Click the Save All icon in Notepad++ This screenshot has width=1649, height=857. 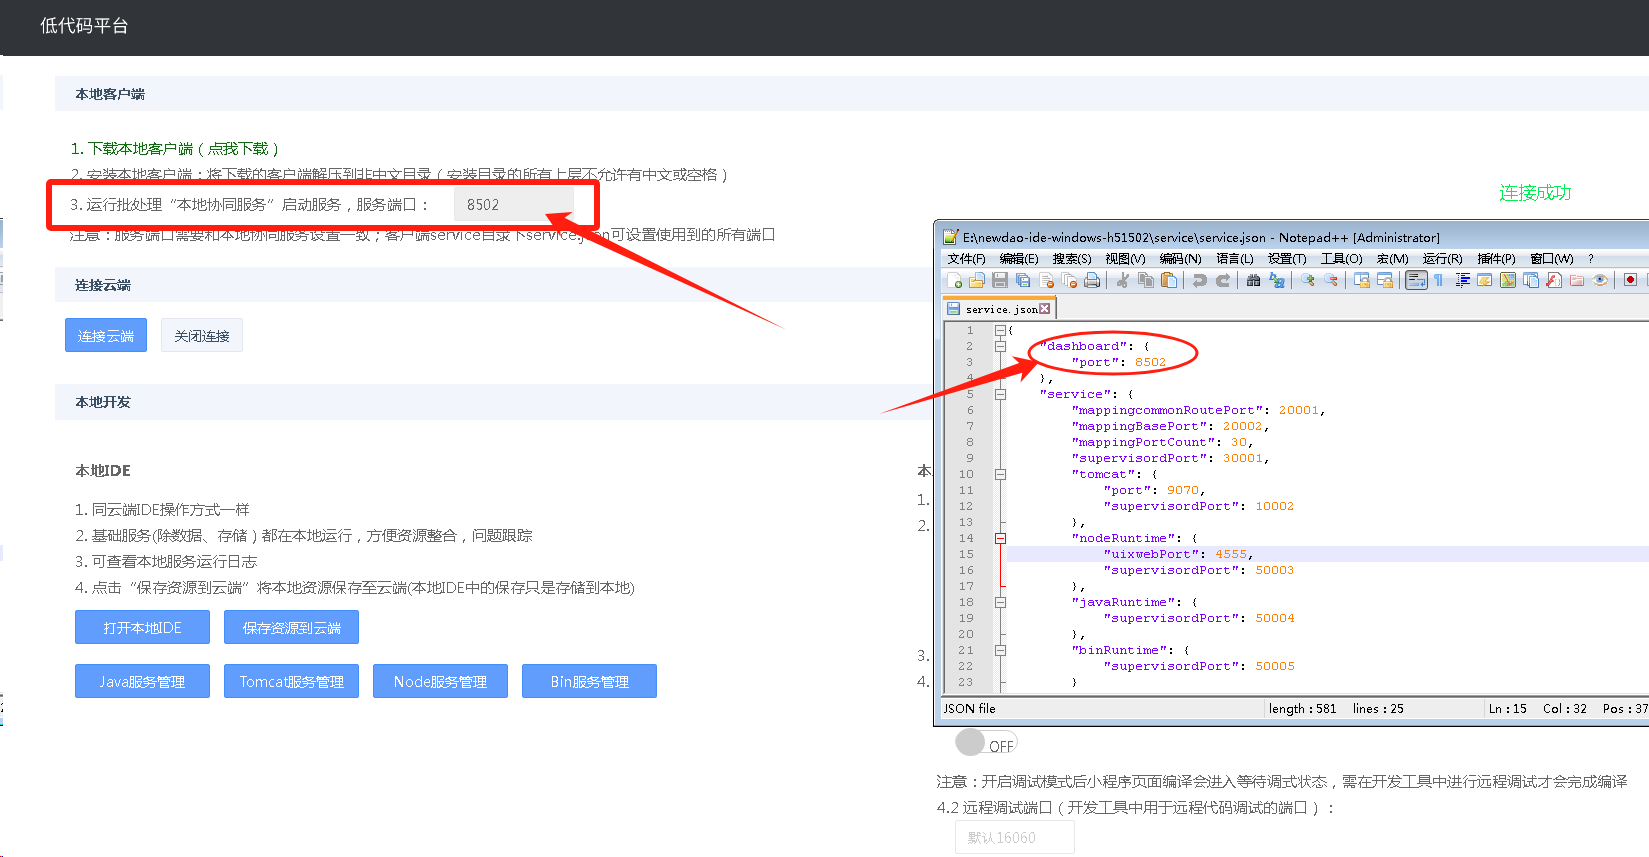(x=1022, y=280)
